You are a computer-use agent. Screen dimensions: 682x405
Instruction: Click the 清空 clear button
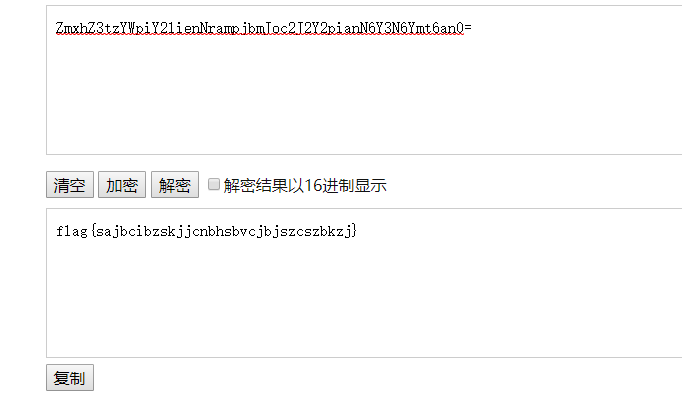pyautogui.click(x=70, y=185)
